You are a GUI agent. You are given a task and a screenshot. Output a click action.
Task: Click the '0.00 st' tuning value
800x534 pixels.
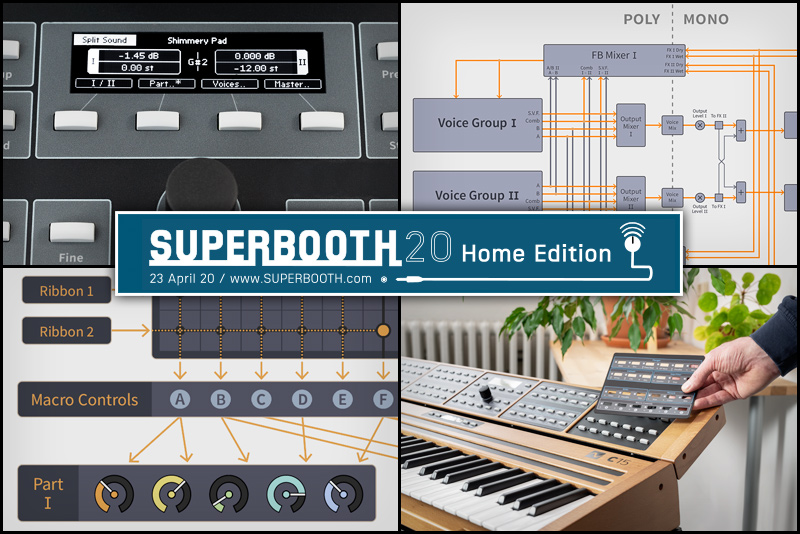point(139,67)
